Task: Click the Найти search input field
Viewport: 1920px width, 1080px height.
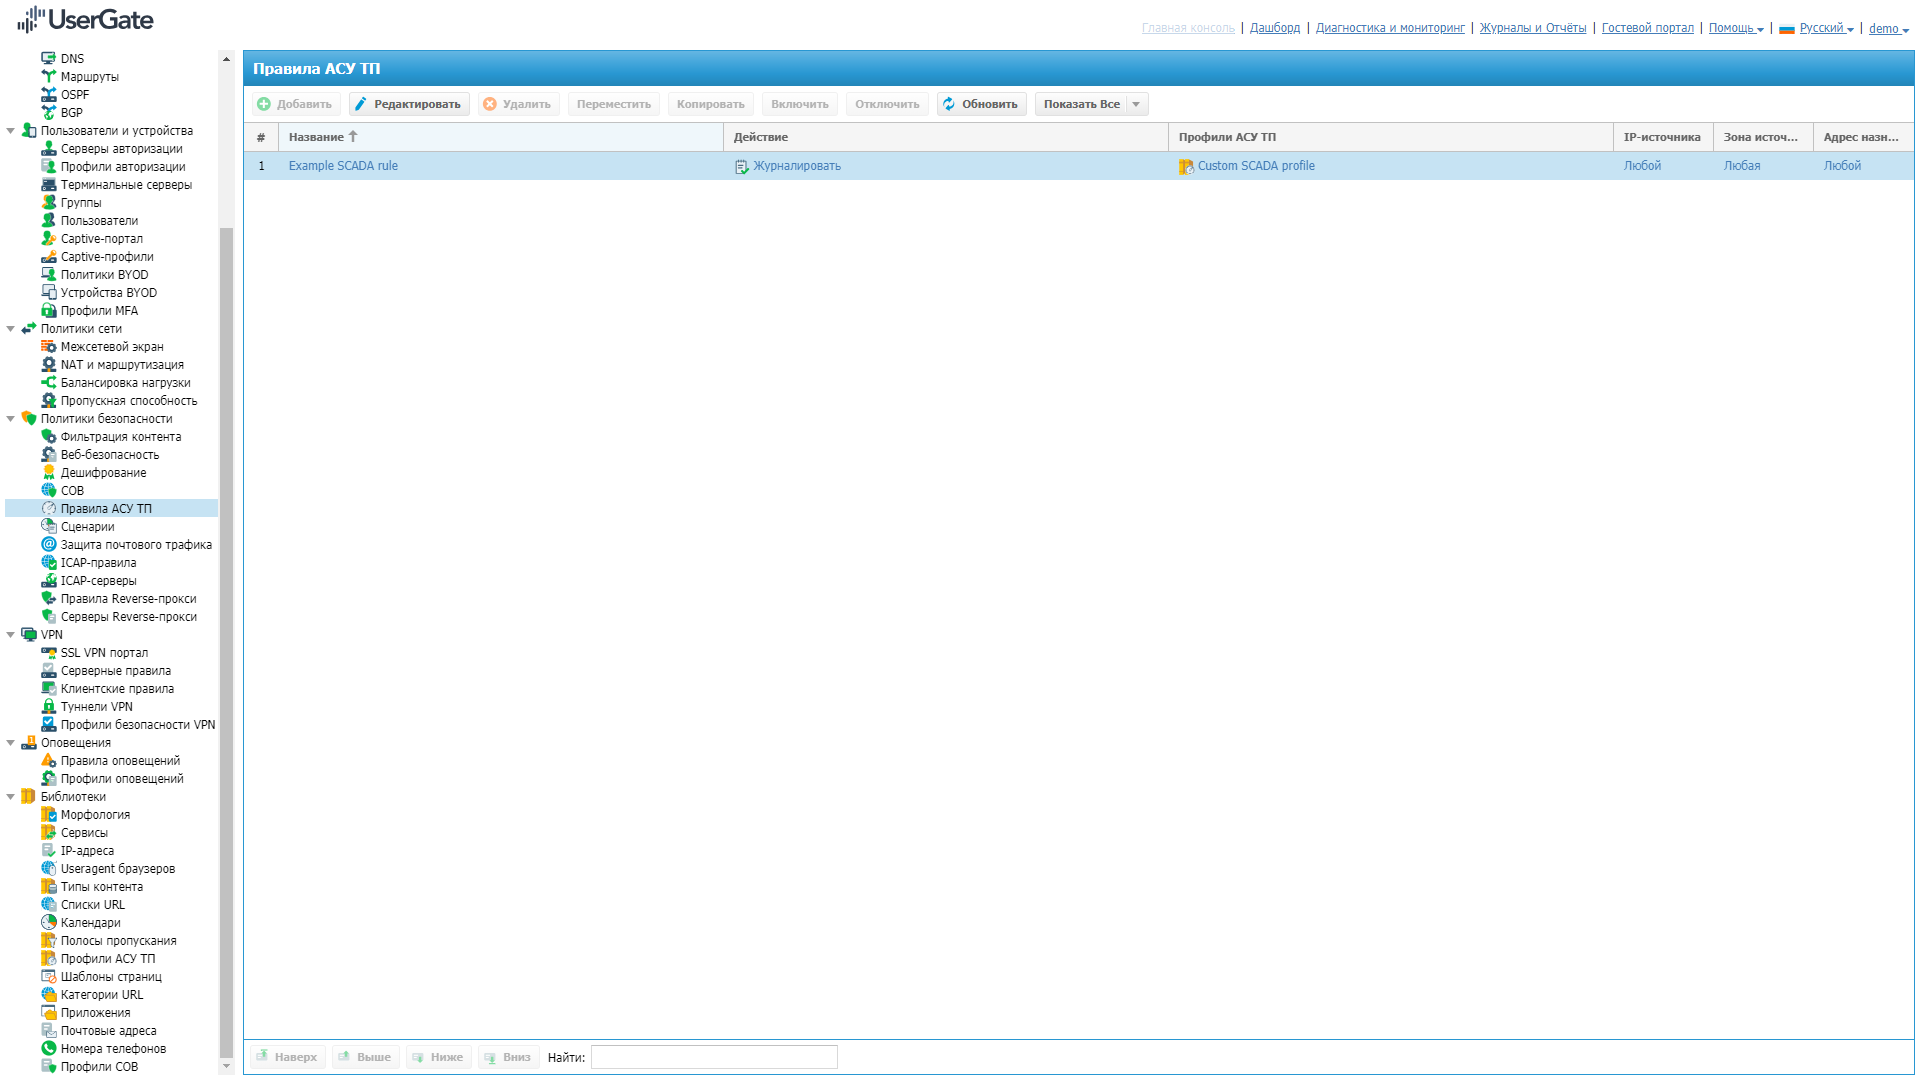Action: point(714,1057)
